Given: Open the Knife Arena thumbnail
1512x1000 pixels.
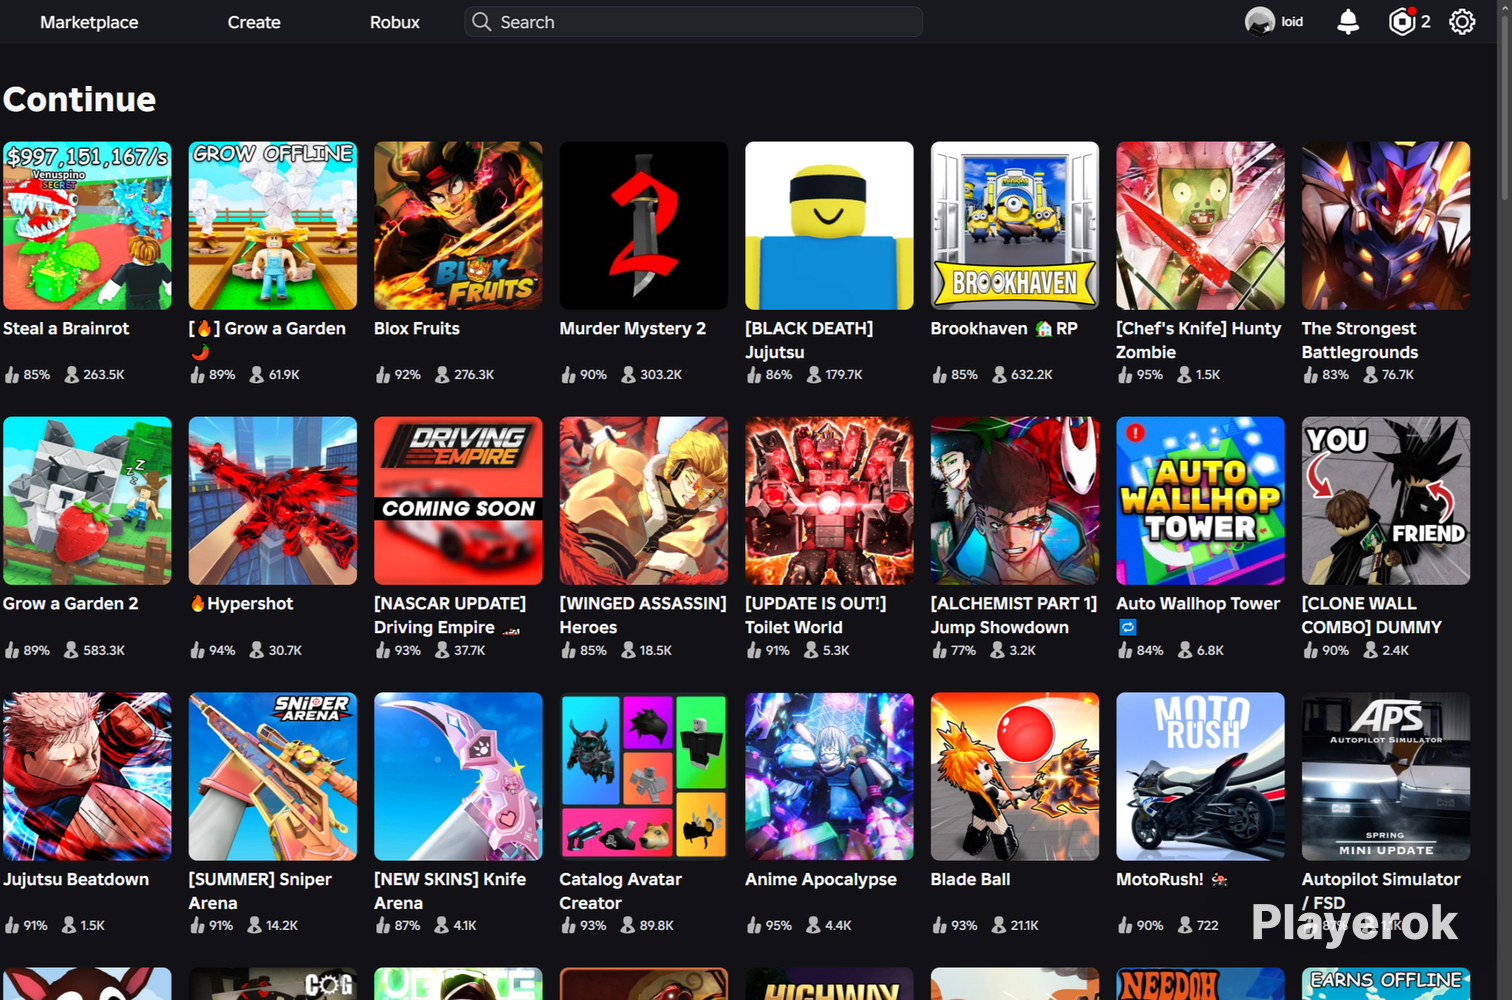Looking at the screenshot, I should click(x=458, y=776).
